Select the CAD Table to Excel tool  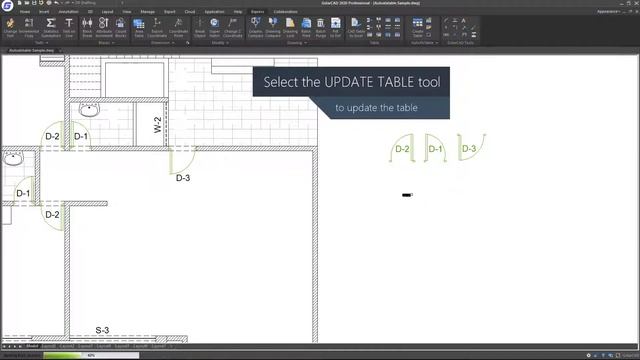356,27
